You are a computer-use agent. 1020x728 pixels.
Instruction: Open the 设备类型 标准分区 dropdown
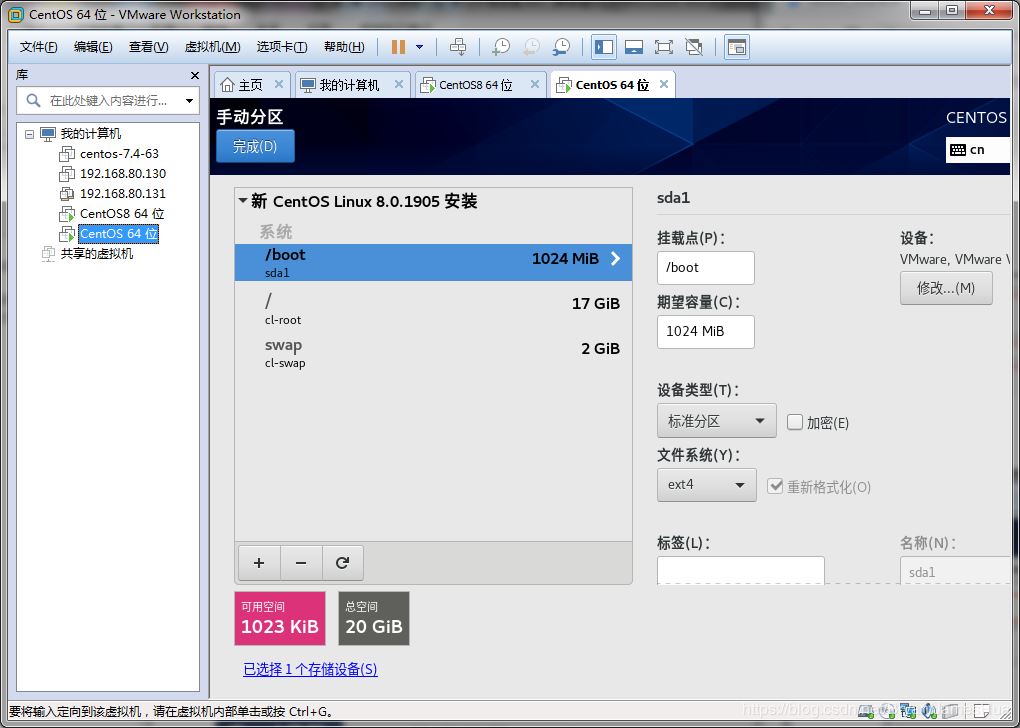click(x=716, y=421)
